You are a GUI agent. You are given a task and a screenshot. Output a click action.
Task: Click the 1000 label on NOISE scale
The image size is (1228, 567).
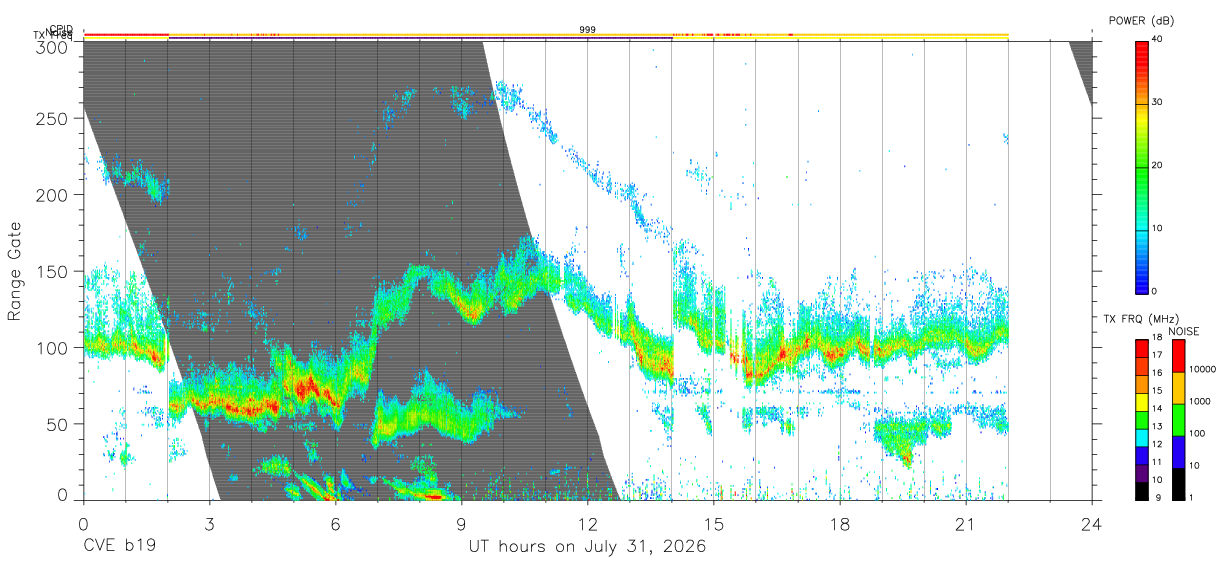[x=1201, y=402]
